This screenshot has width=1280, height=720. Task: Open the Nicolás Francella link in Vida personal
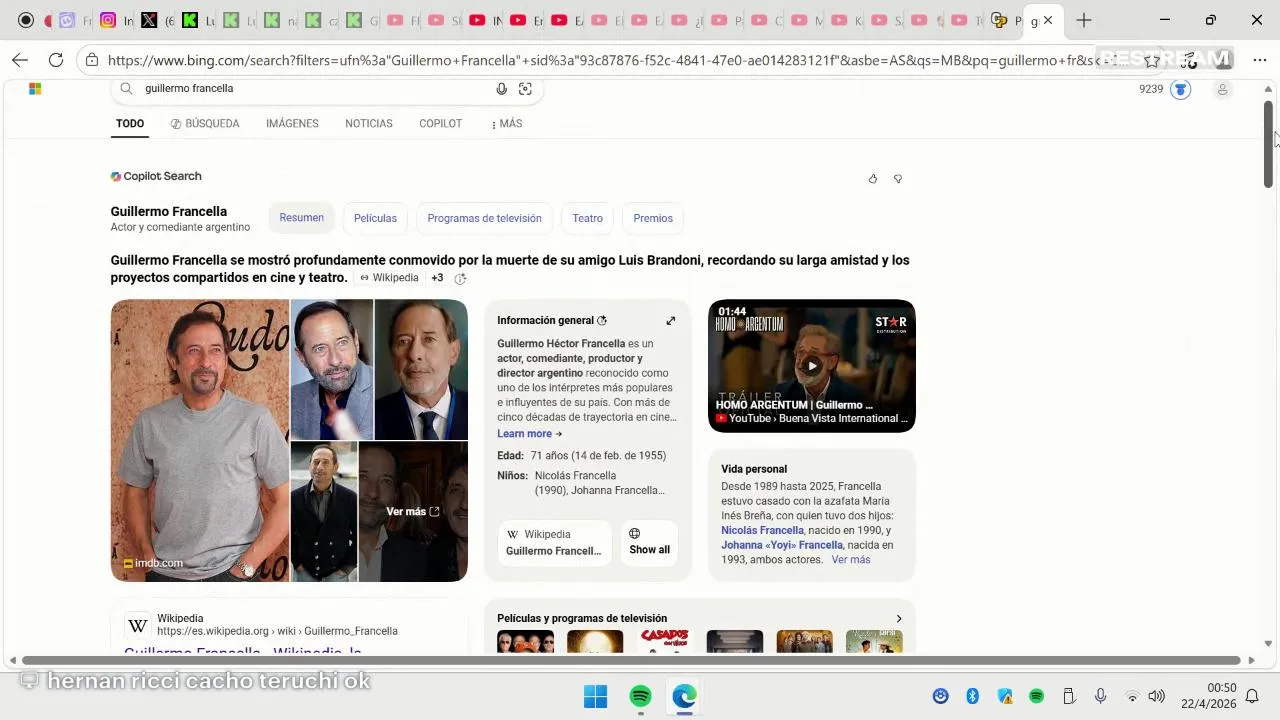(x=762, y=531)
